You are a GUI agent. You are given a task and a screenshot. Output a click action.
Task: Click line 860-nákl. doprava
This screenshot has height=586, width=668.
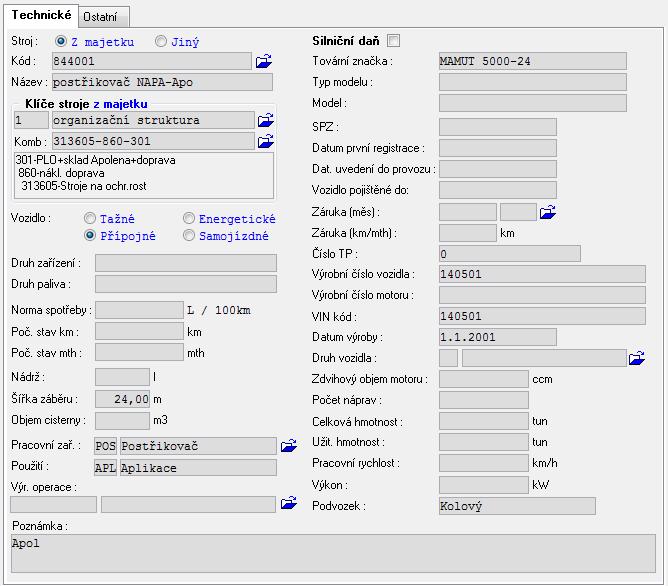61,173
